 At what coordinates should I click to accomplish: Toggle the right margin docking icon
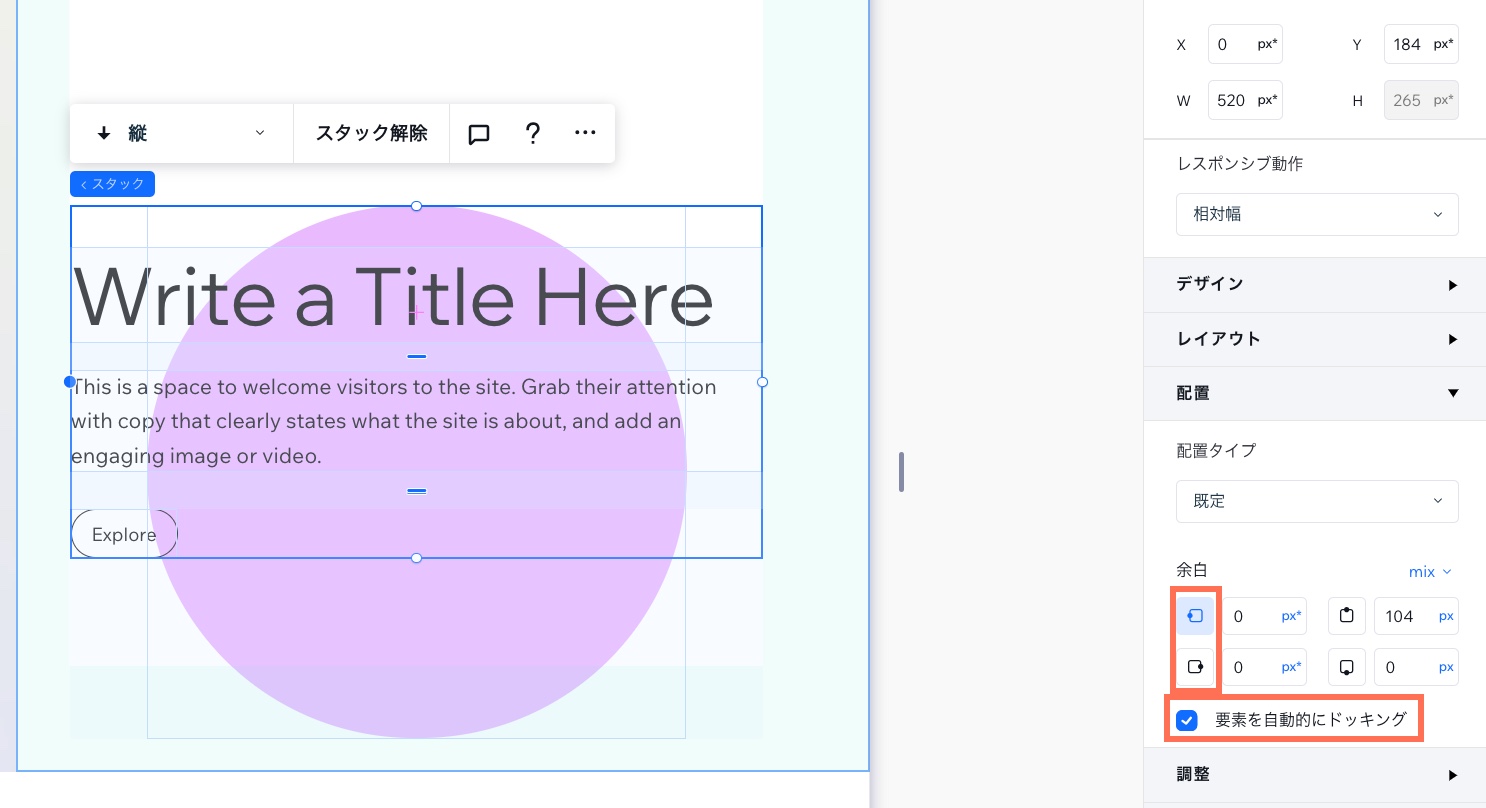1195,667
